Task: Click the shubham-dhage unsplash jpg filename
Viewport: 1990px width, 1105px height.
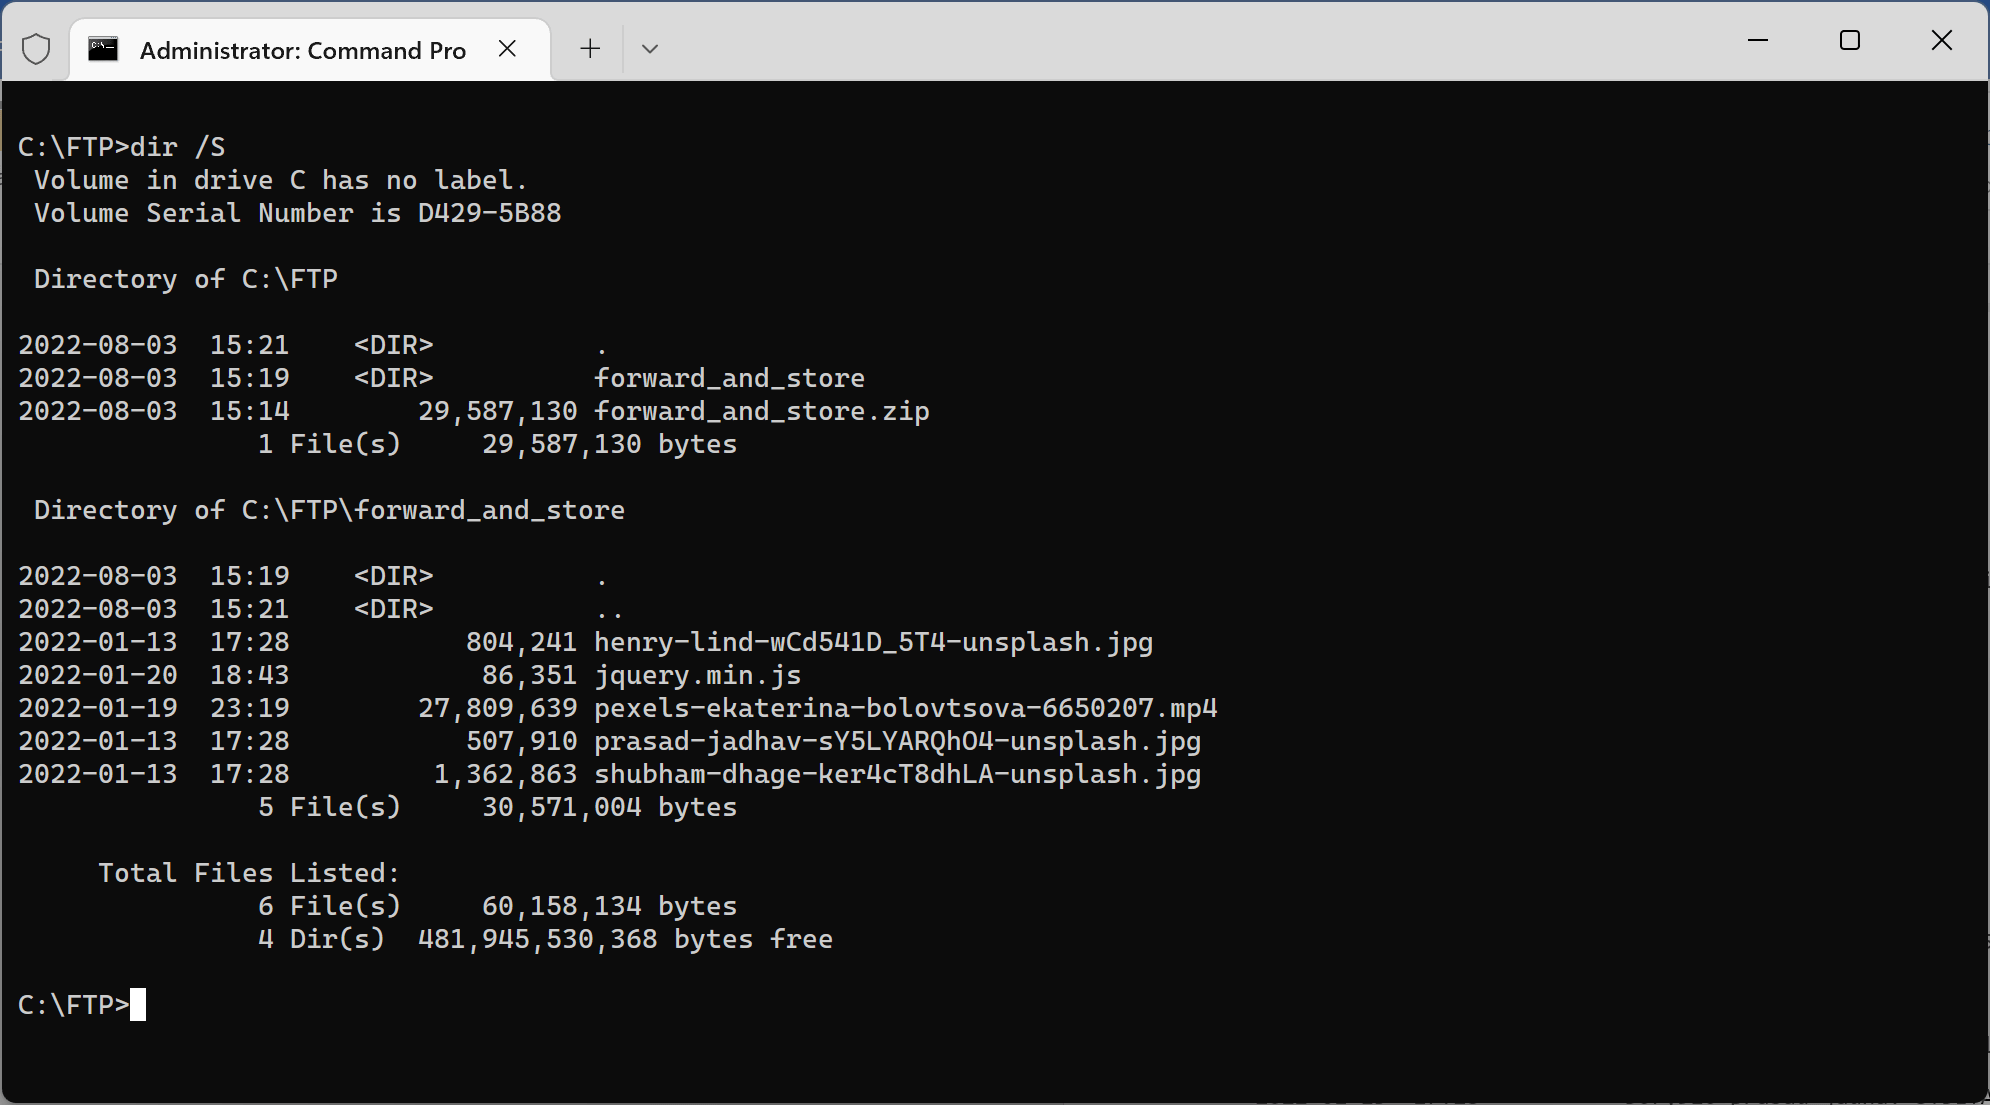Action: pos(897,774)
